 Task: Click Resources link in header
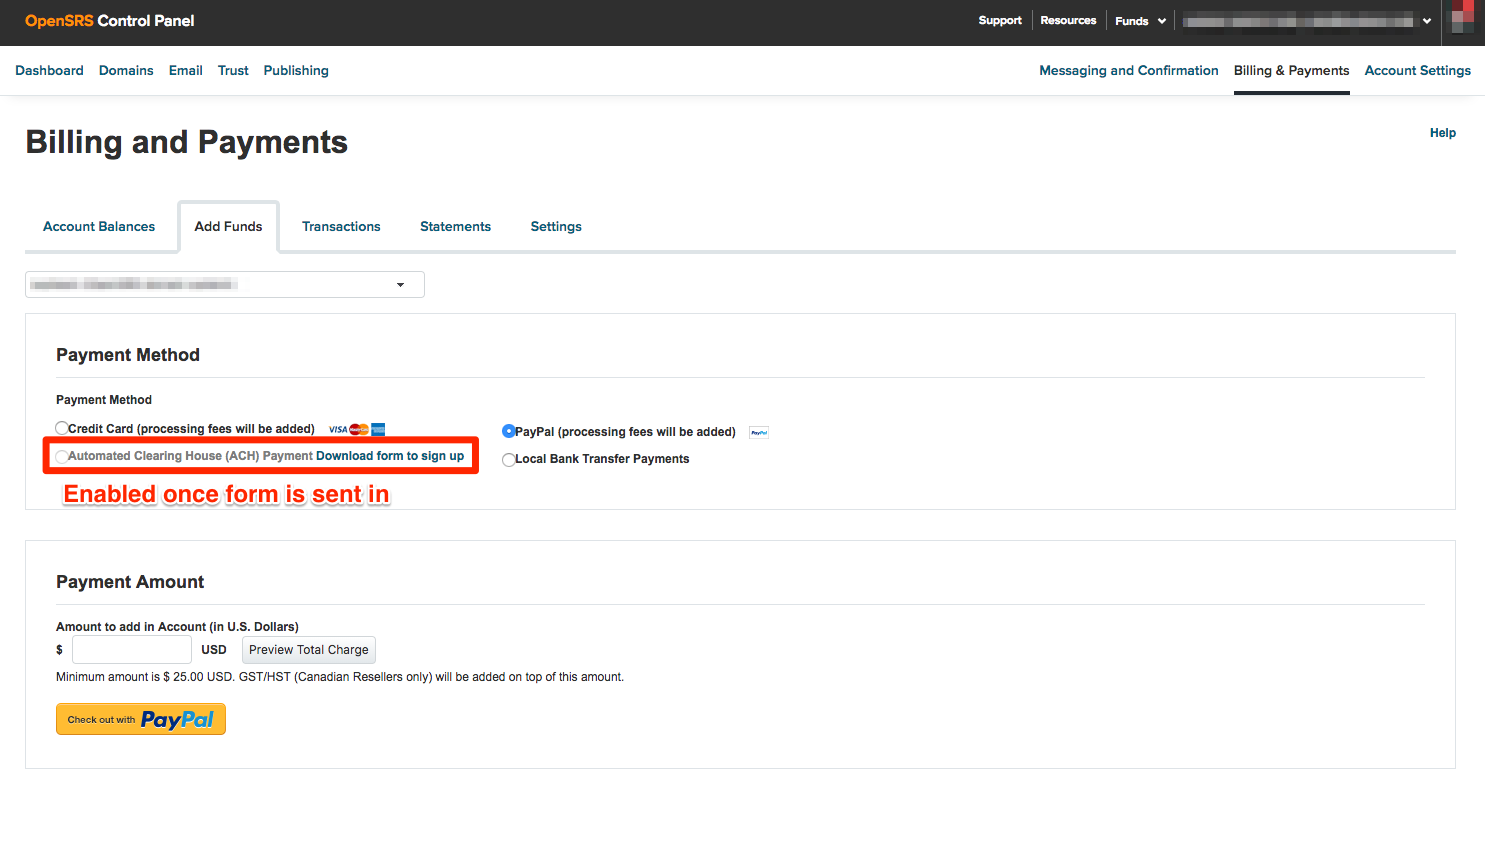point(1068,21)
